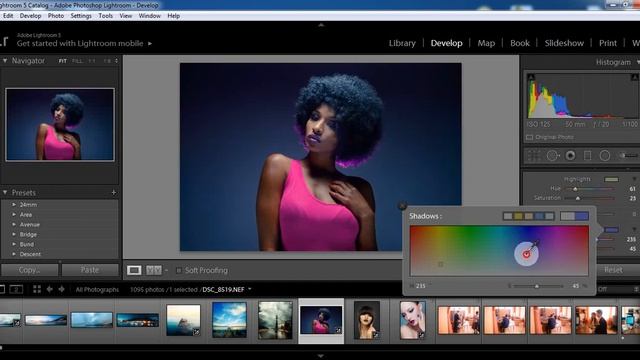
Task: Open the Settings menu
Action: coord(81,16)
